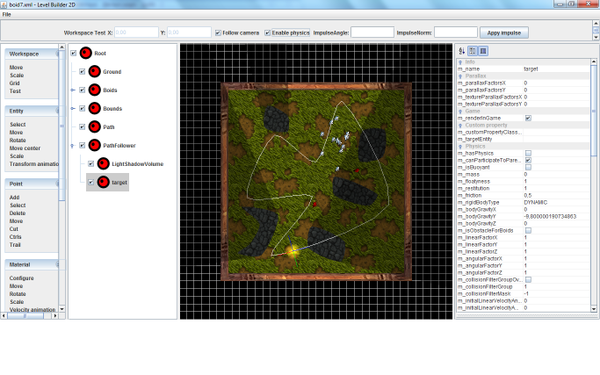Click the ImpulseNorm input field
This screenshot has width=600, height=375.
[456, 33]
